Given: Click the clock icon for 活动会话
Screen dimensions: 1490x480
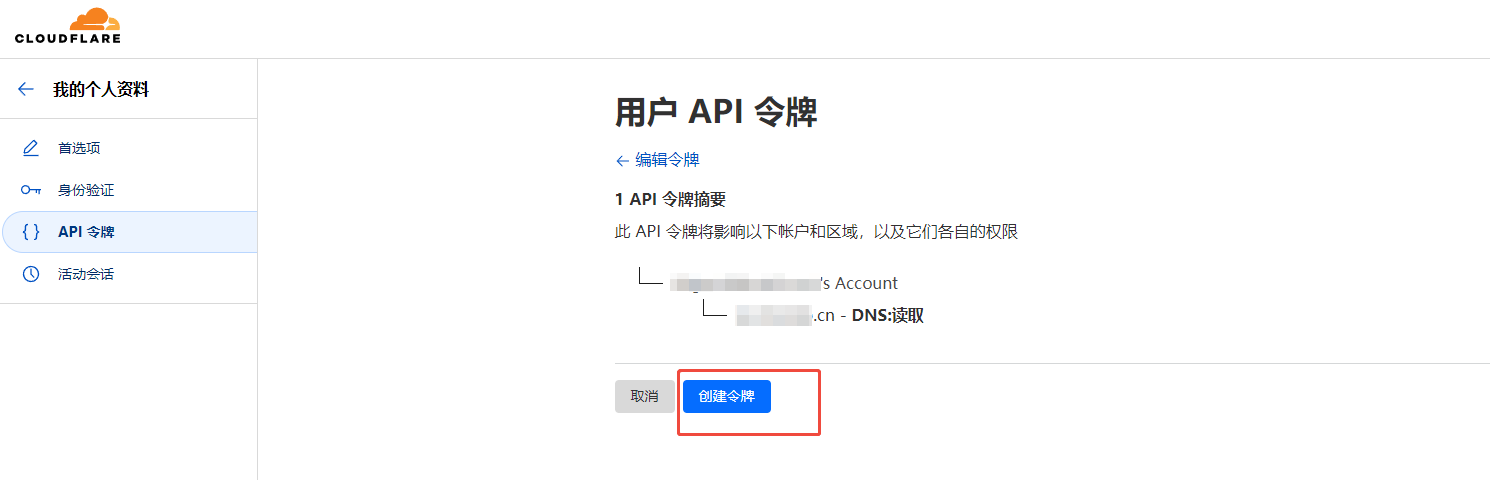Looking at the screenshot, I should point(31,274).
